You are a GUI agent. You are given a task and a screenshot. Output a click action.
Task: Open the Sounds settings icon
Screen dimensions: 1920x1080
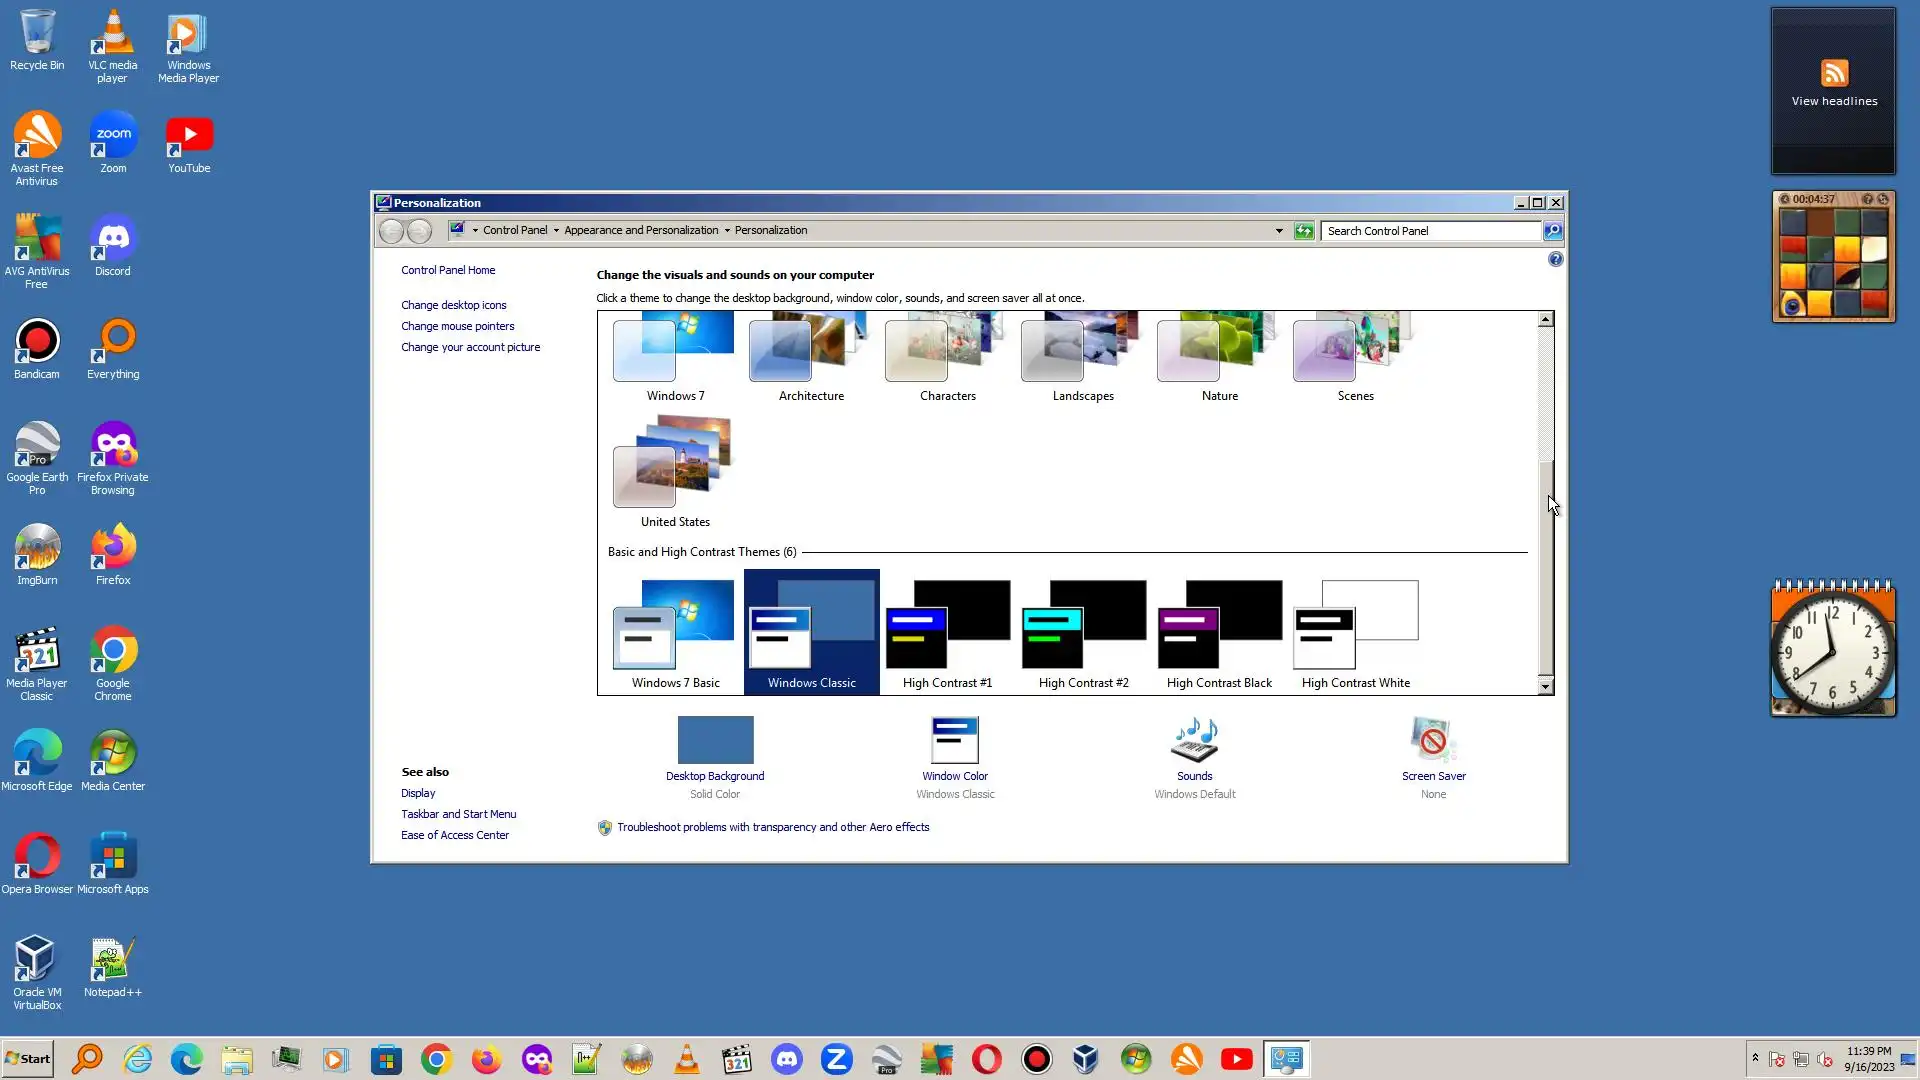(x=1194, y=741)
